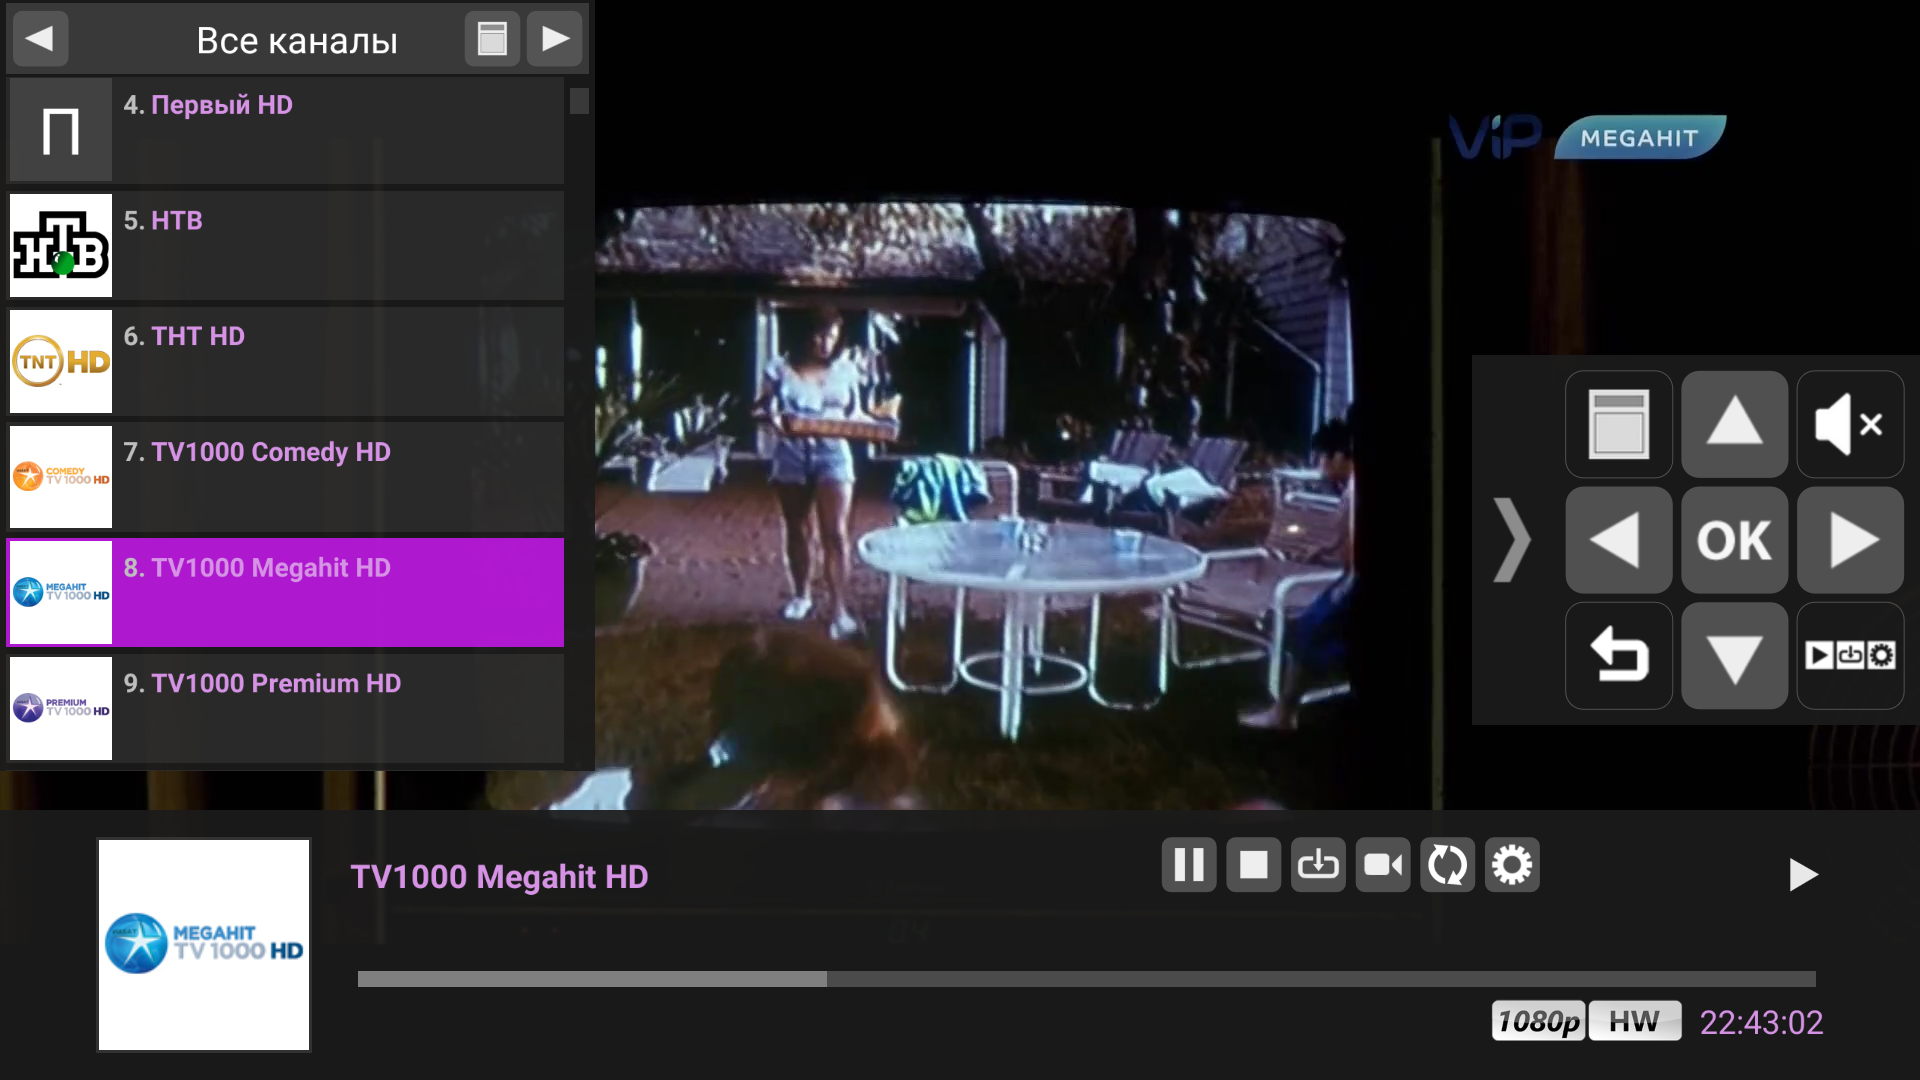Tap the Back arrow on remote pad

[1618, 656]
